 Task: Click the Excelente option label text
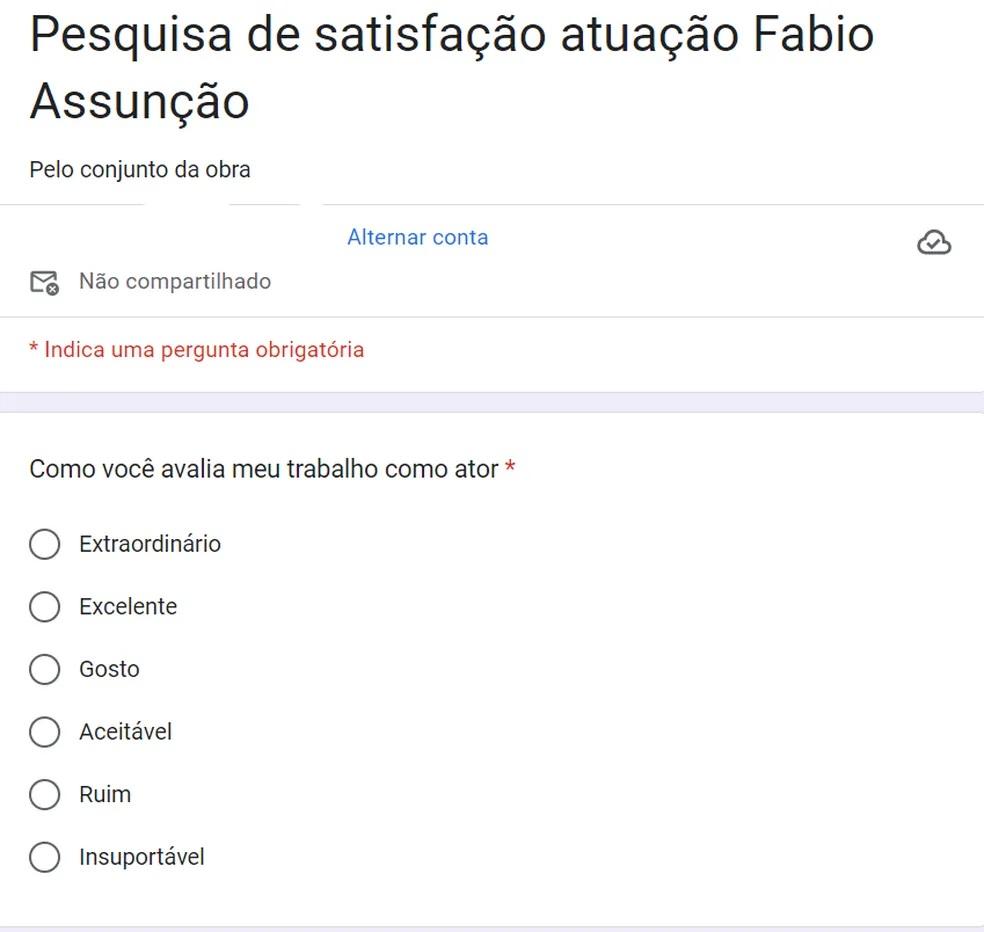(x=128, y=606)
